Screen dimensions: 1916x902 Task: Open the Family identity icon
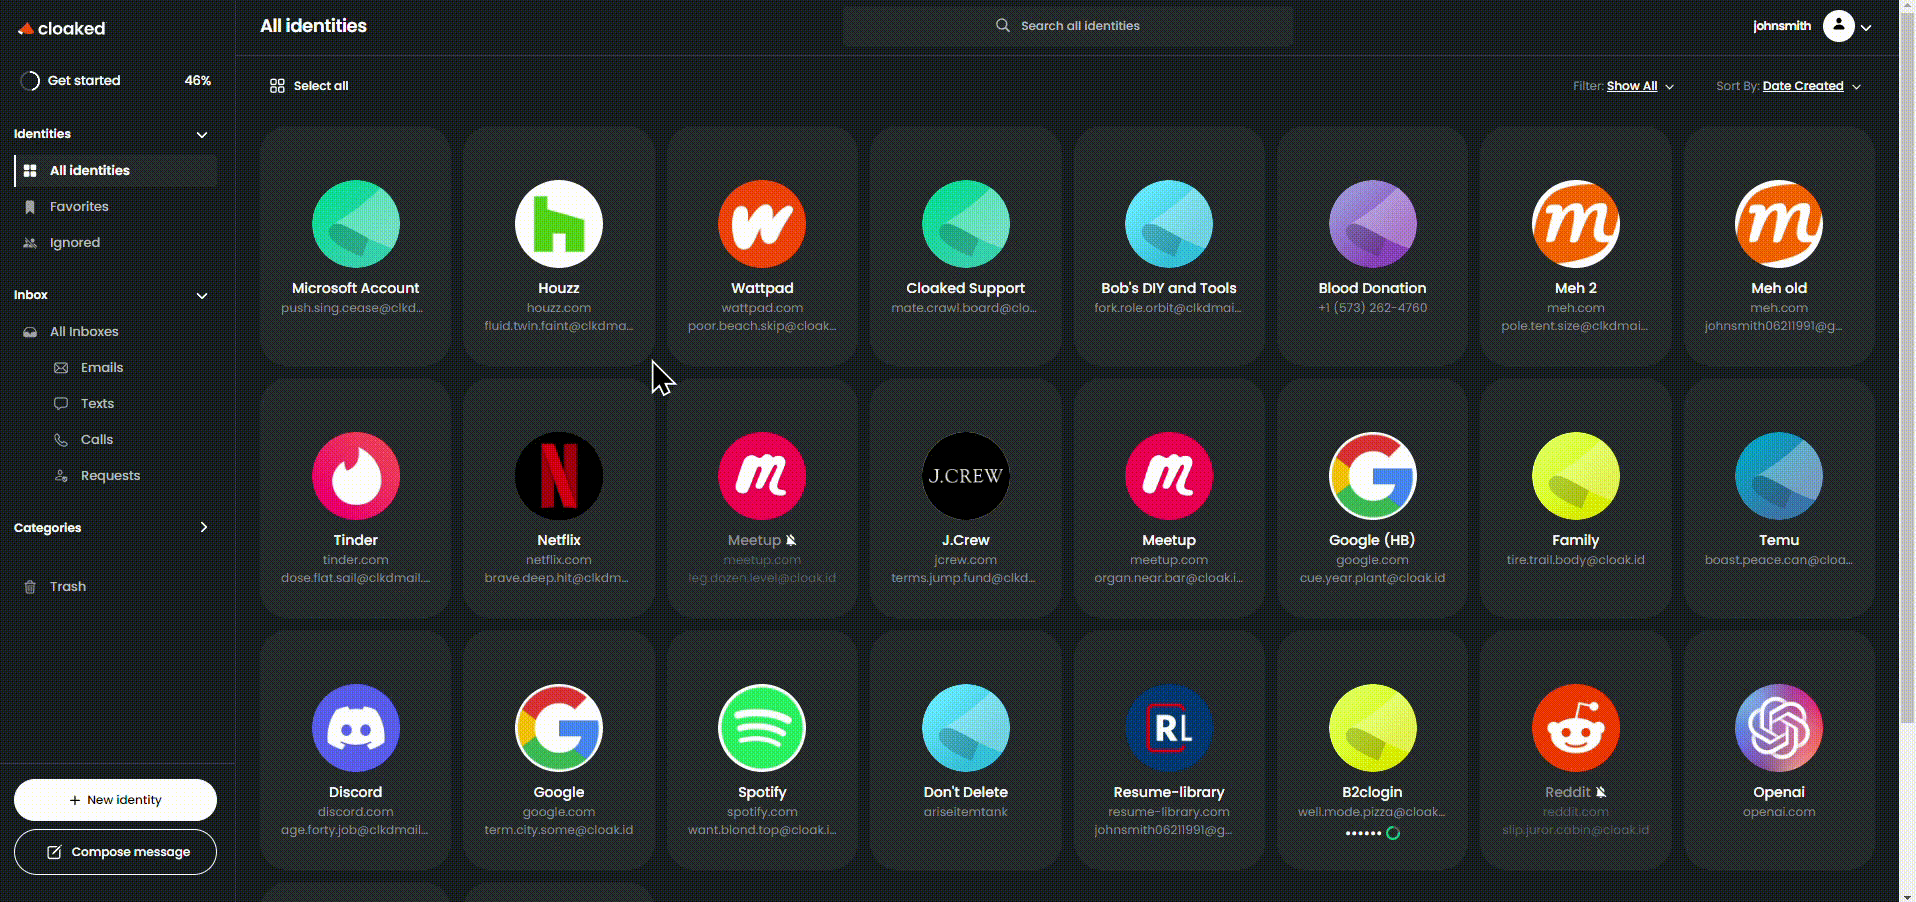pos(1575,476)
